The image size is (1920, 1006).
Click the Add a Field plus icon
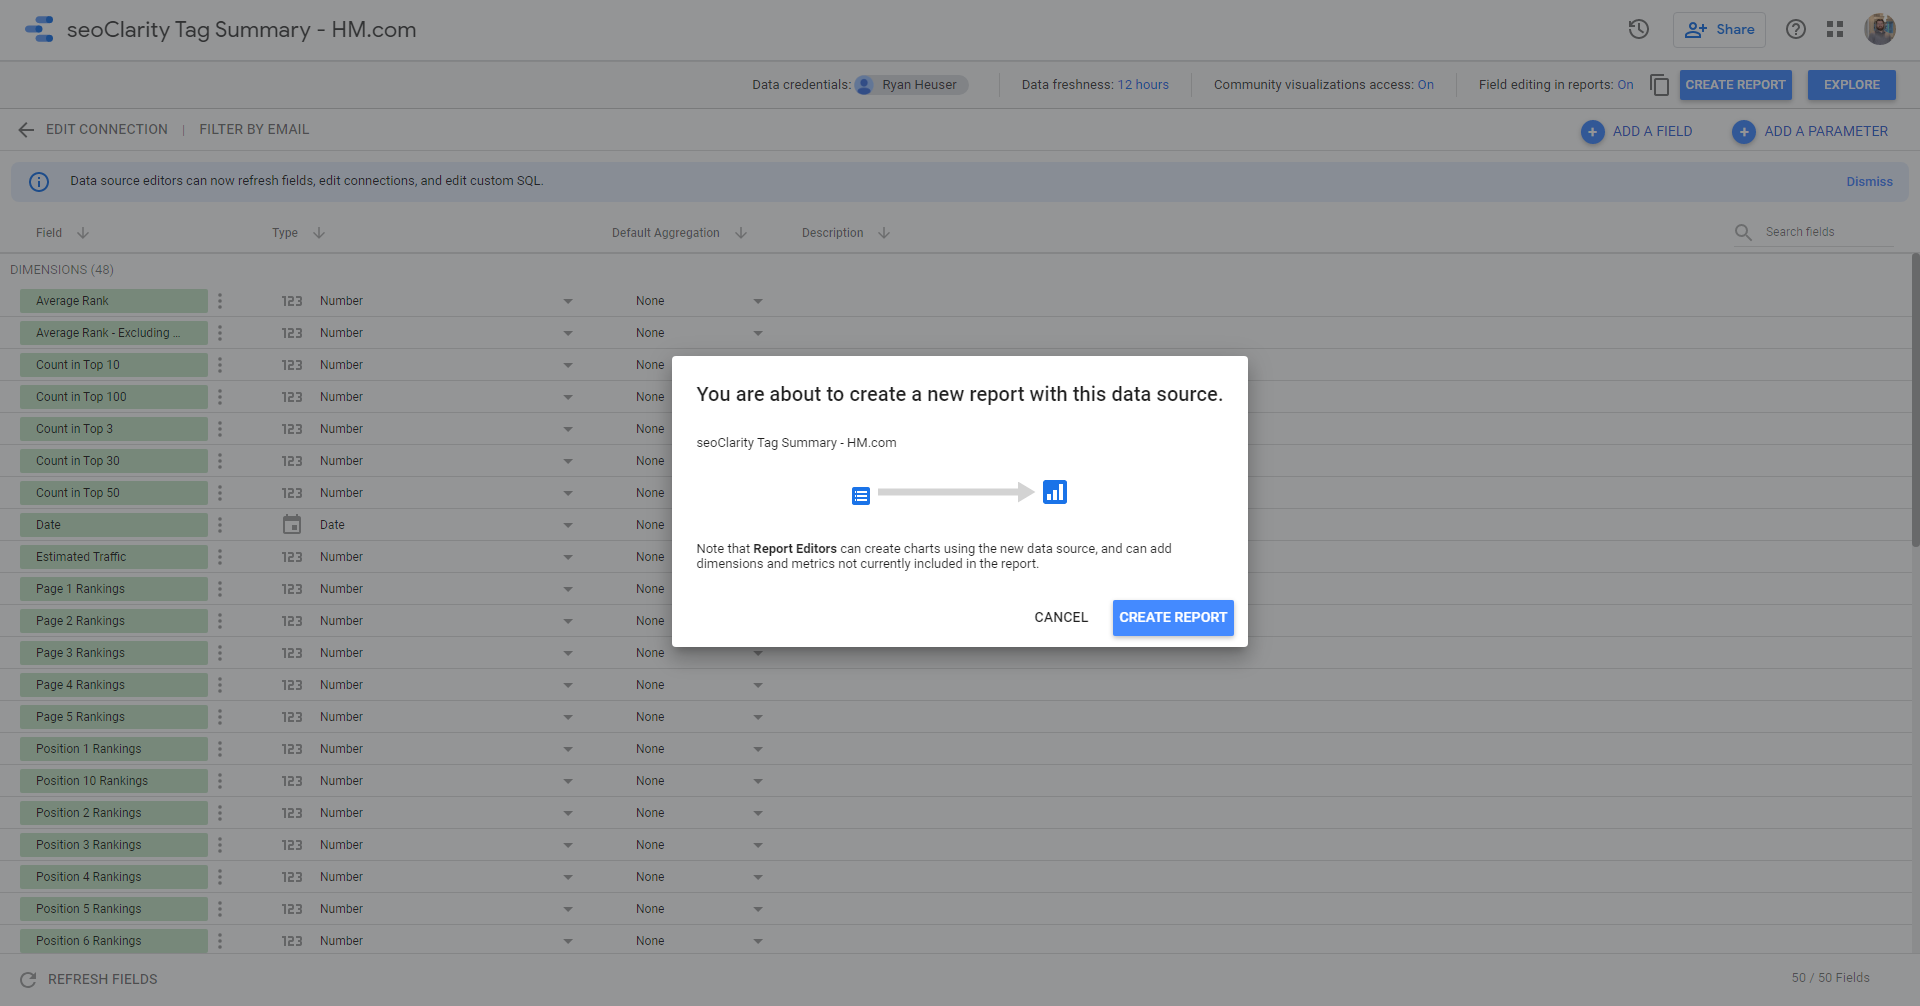[1592, 132]
